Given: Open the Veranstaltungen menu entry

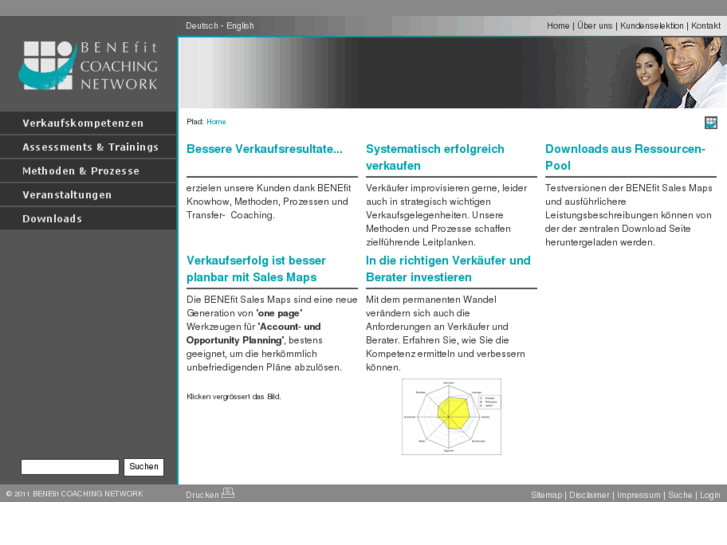Looking at the screenshot, I should pos(88,195).
